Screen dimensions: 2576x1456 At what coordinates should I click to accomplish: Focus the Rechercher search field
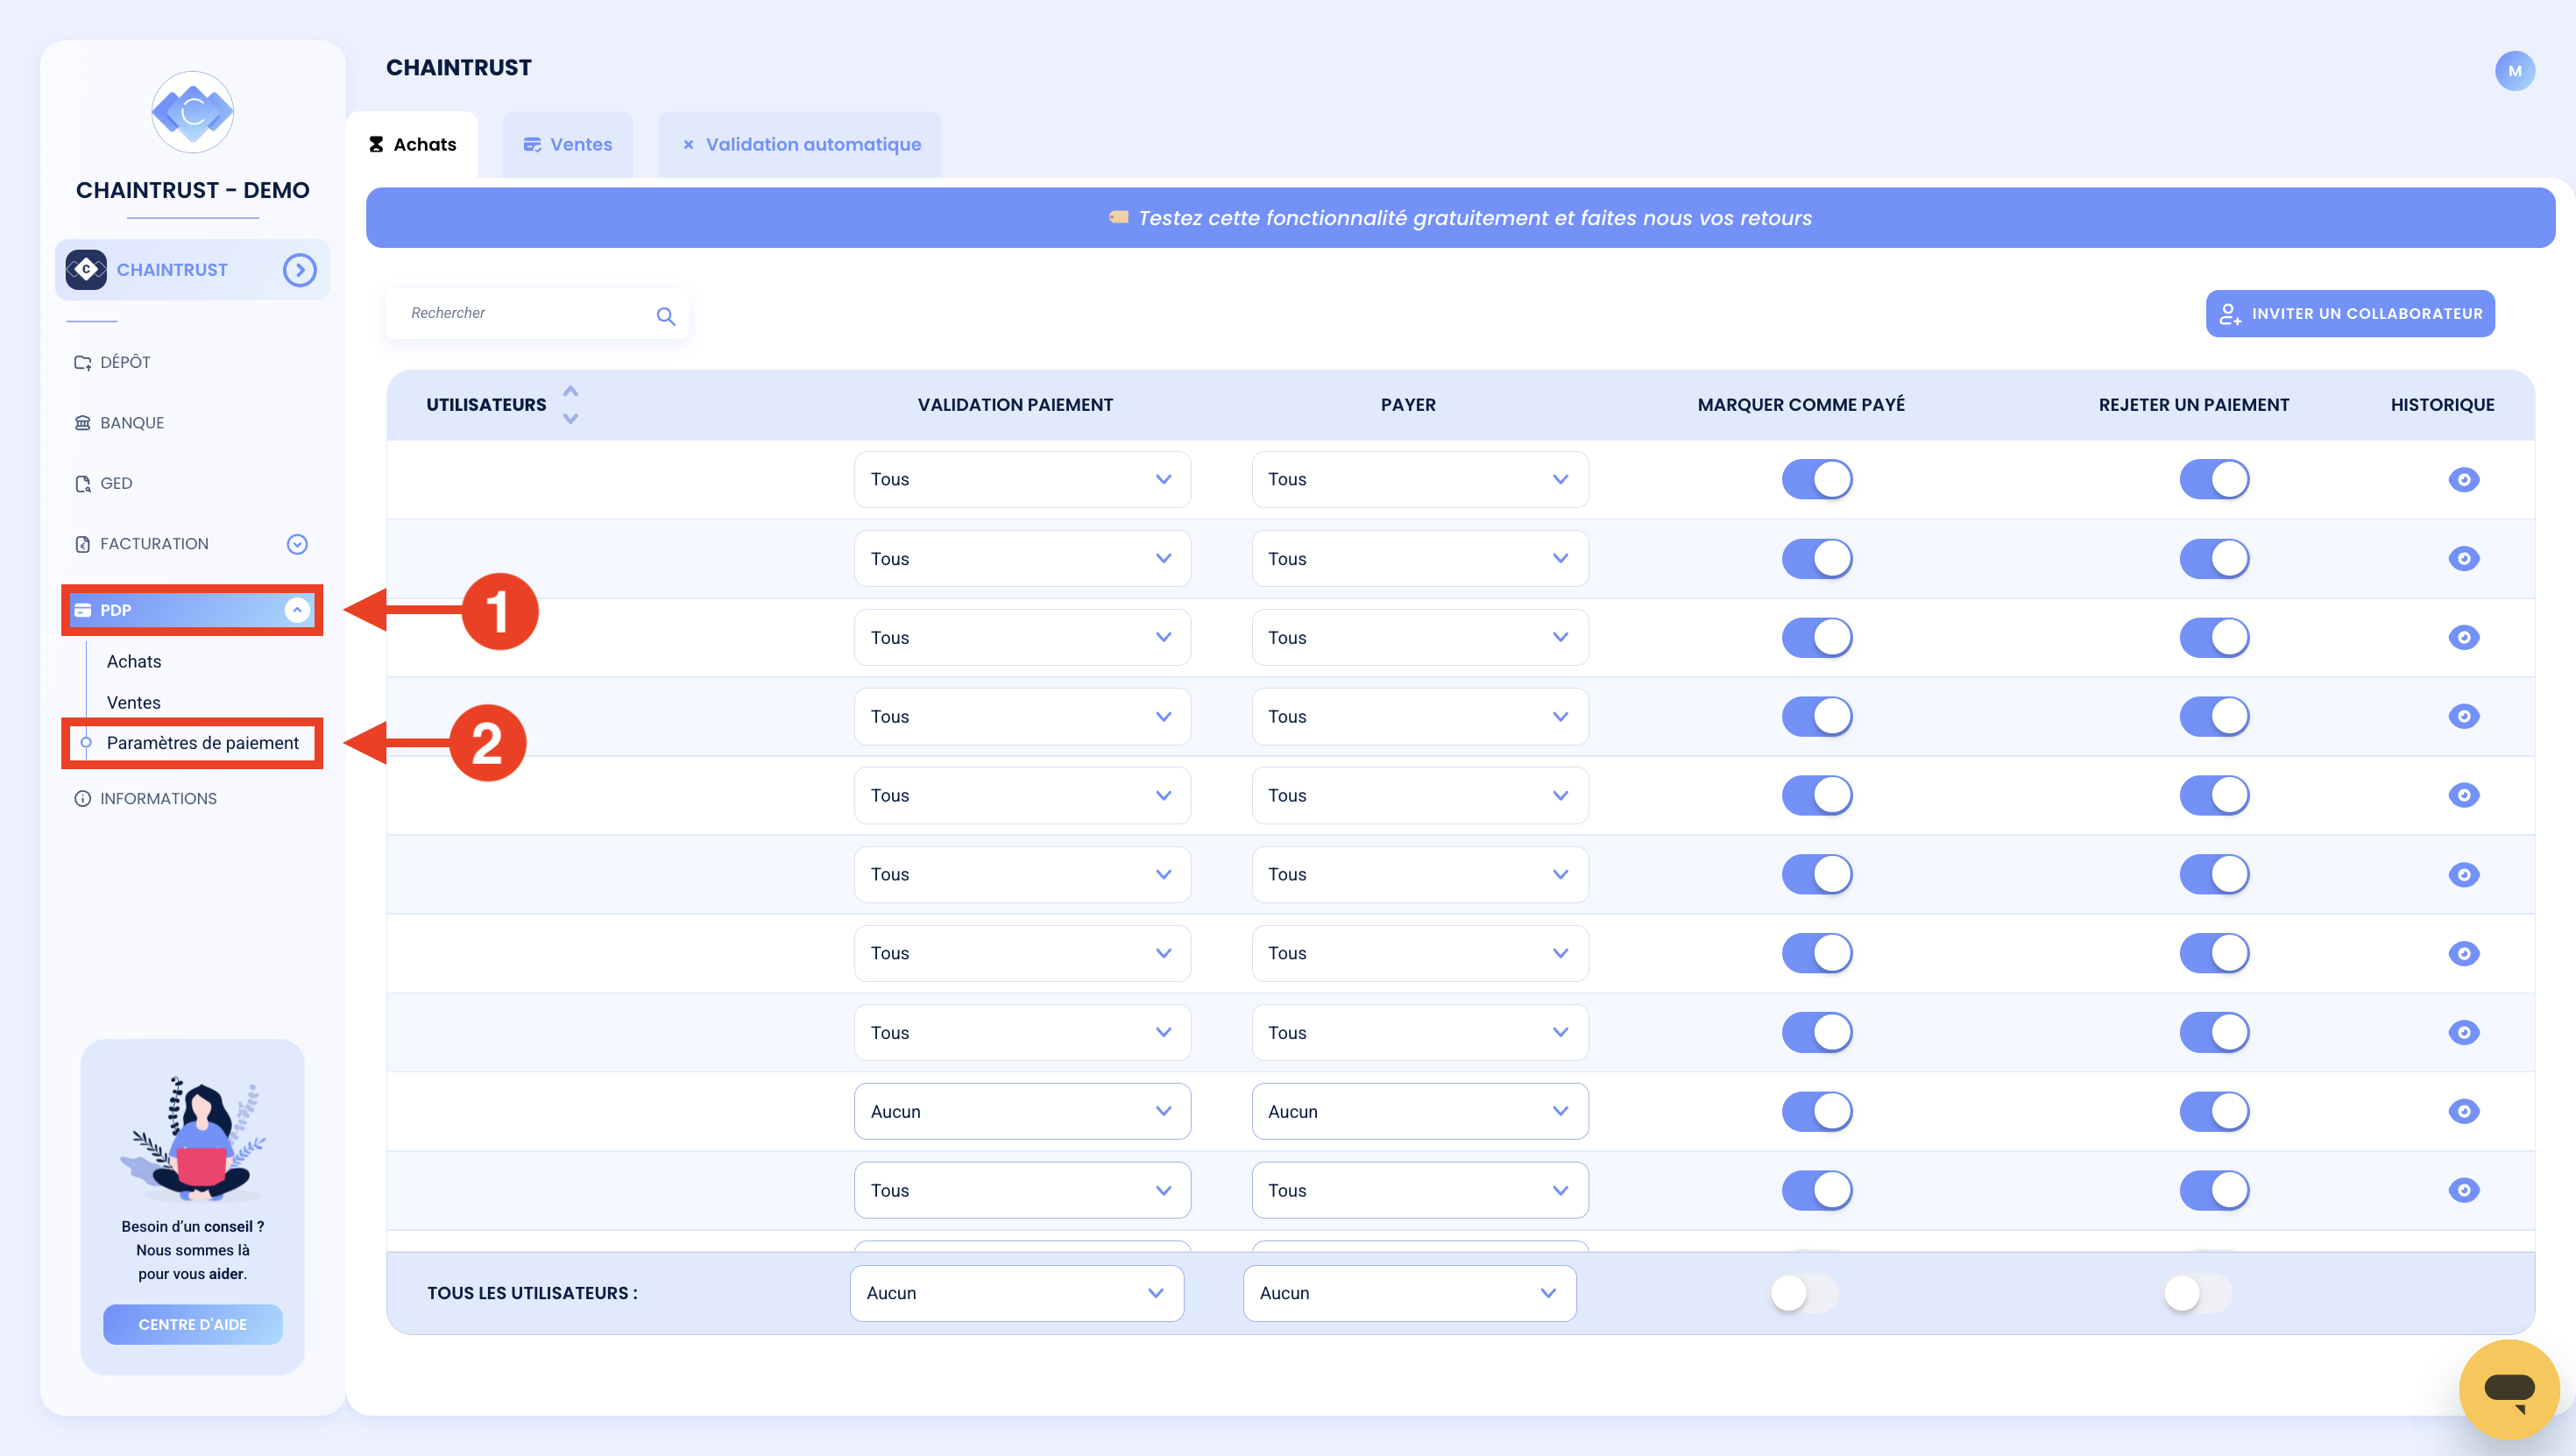click(537, 314)
